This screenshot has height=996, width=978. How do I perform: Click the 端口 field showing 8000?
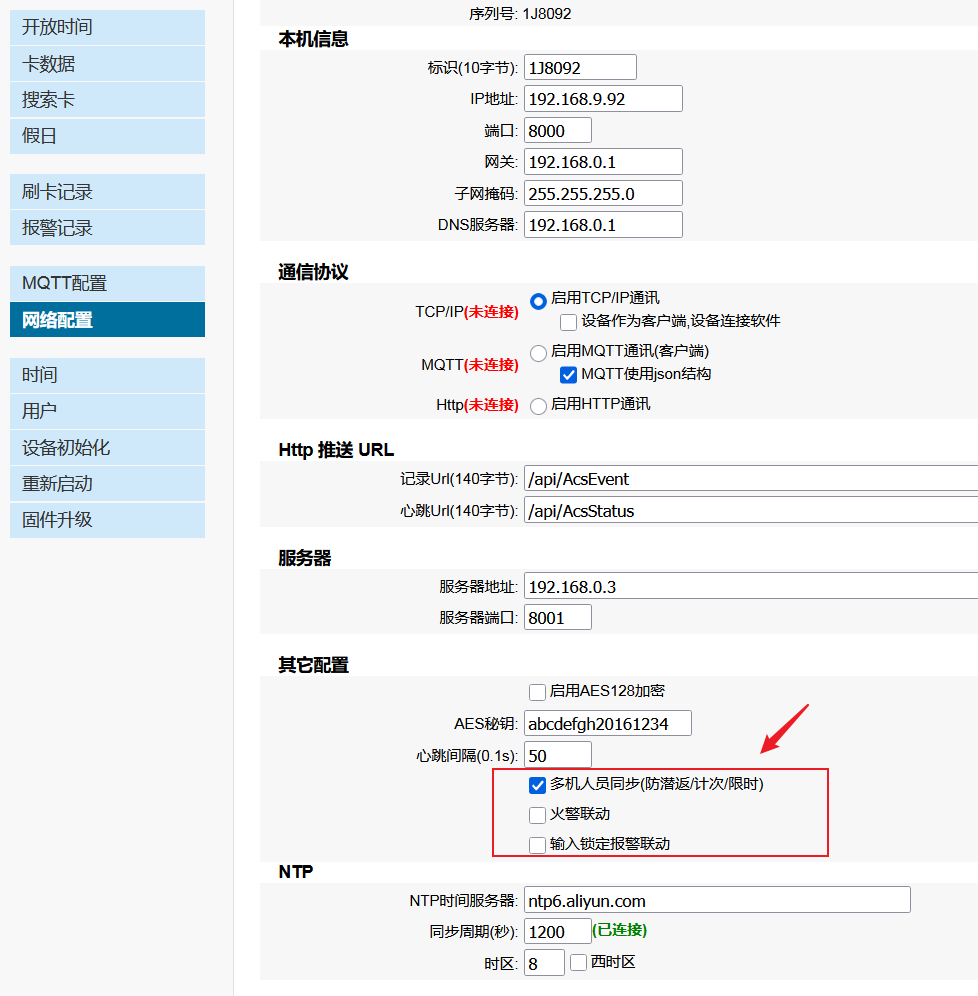coord(558,131)
